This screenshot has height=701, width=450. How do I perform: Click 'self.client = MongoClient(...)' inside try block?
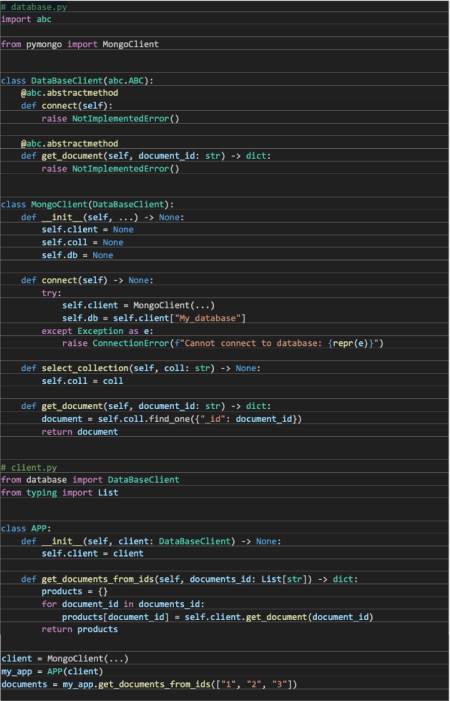tap(139, 305)
